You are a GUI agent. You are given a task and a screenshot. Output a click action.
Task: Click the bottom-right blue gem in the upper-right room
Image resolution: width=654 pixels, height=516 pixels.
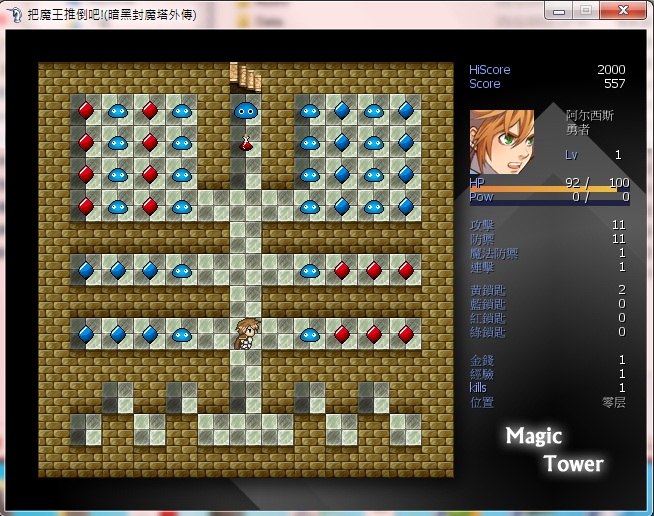click(406, 206)
